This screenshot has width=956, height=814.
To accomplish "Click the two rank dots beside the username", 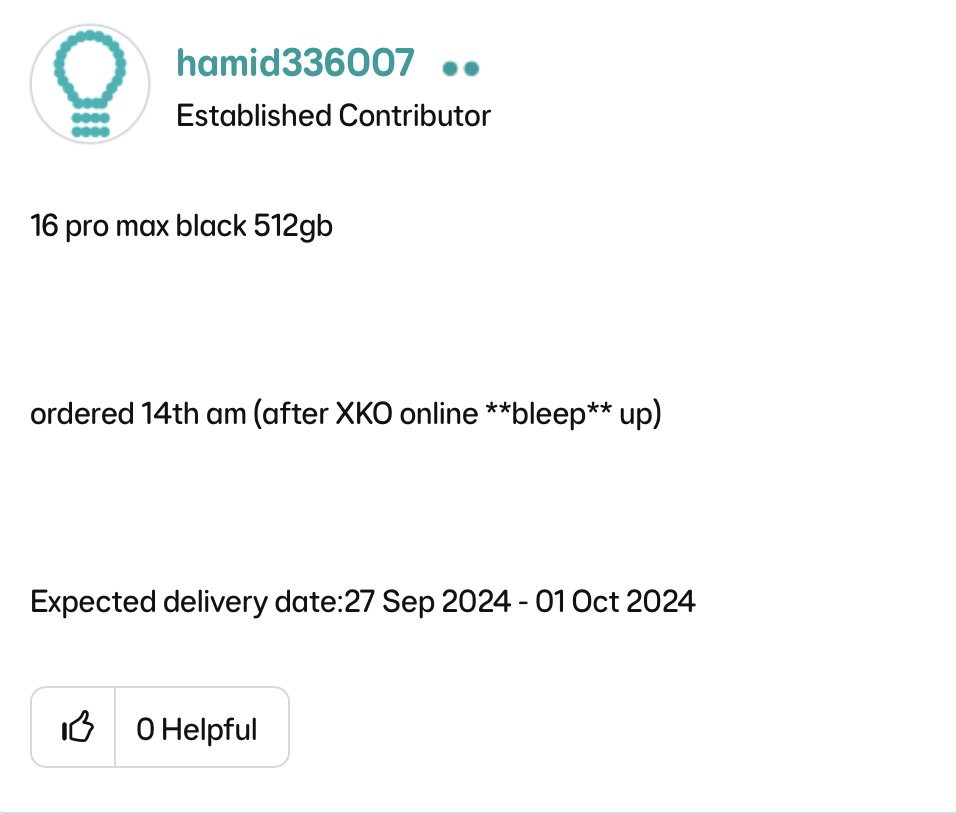I will (460, 68).
